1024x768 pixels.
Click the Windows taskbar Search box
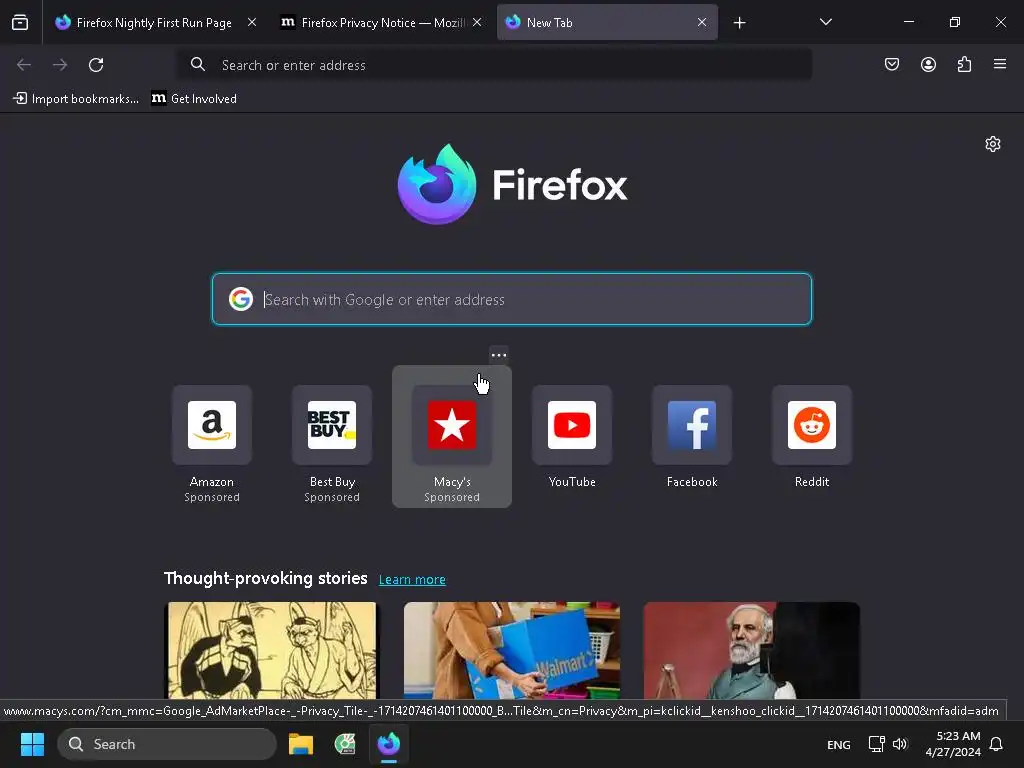pos(167,744)
